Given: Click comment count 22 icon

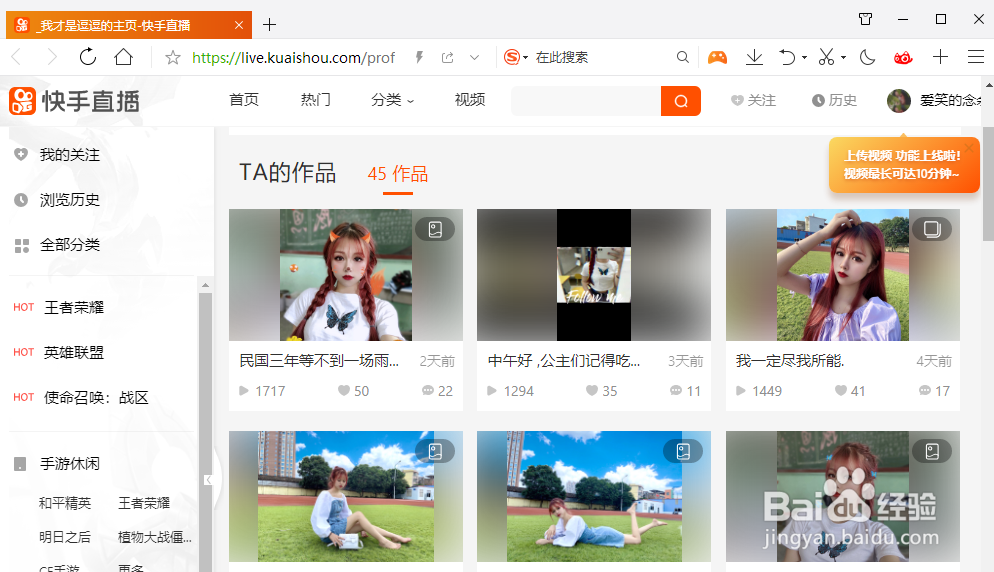Looking at the screenshot, I should pos(428,391).
